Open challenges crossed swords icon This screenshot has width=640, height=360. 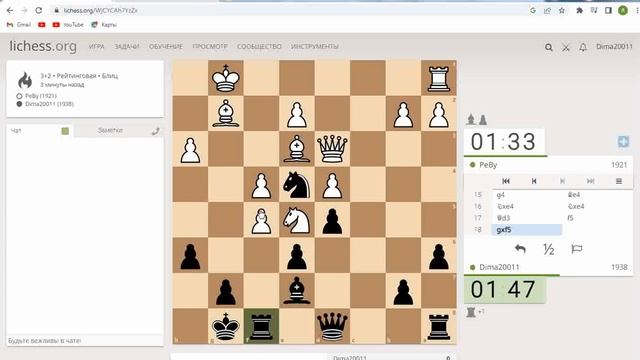566,47
